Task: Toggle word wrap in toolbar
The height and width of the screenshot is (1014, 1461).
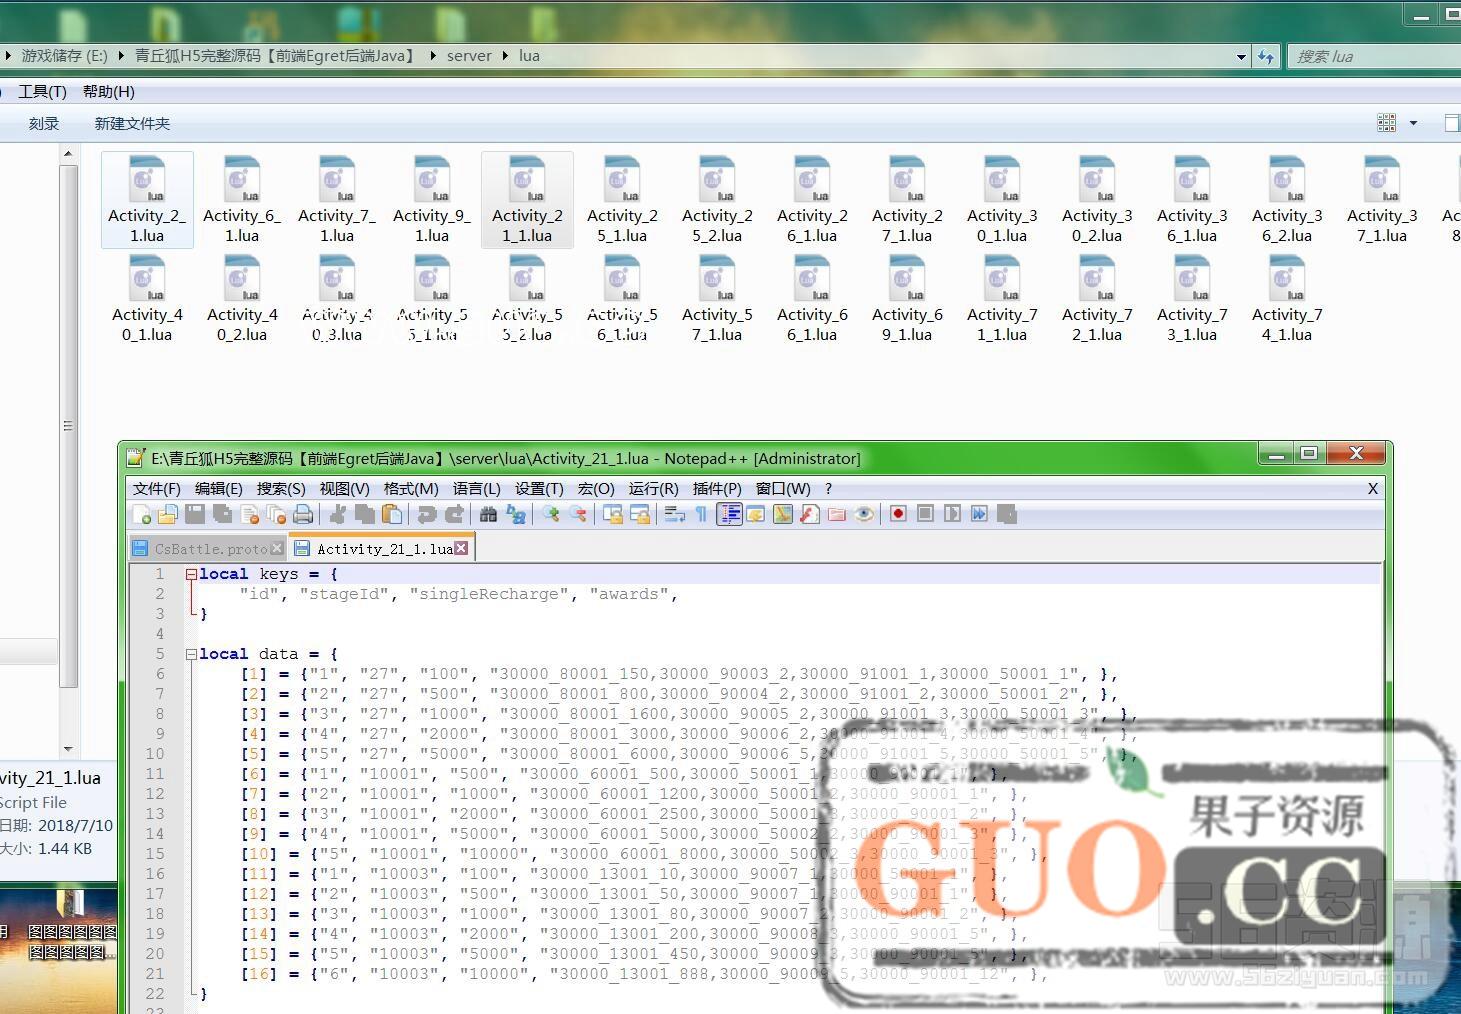Action: click(x=674, y=514)
